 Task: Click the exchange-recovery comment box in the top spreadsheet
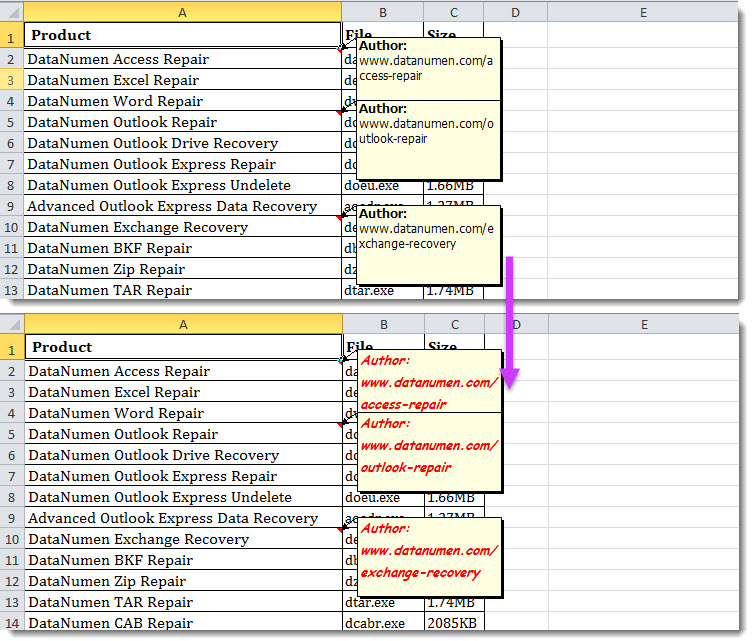tap(429, 245)
